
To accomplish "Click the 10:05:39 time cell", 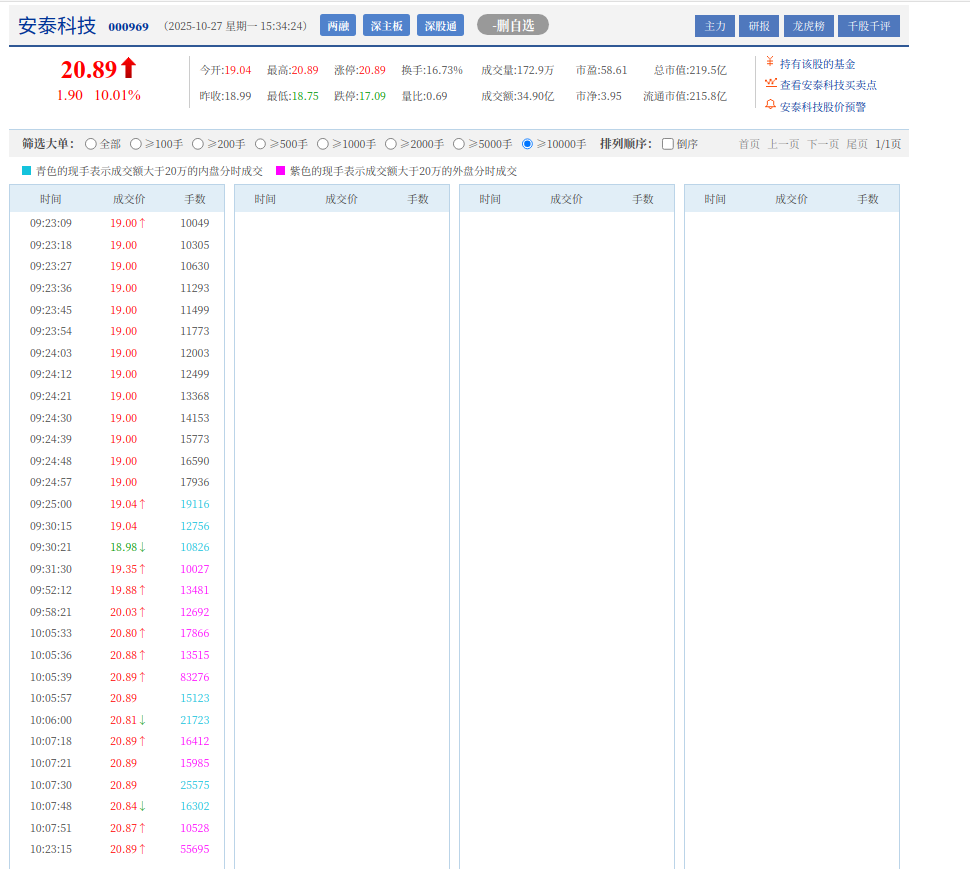I will [51, 677].
